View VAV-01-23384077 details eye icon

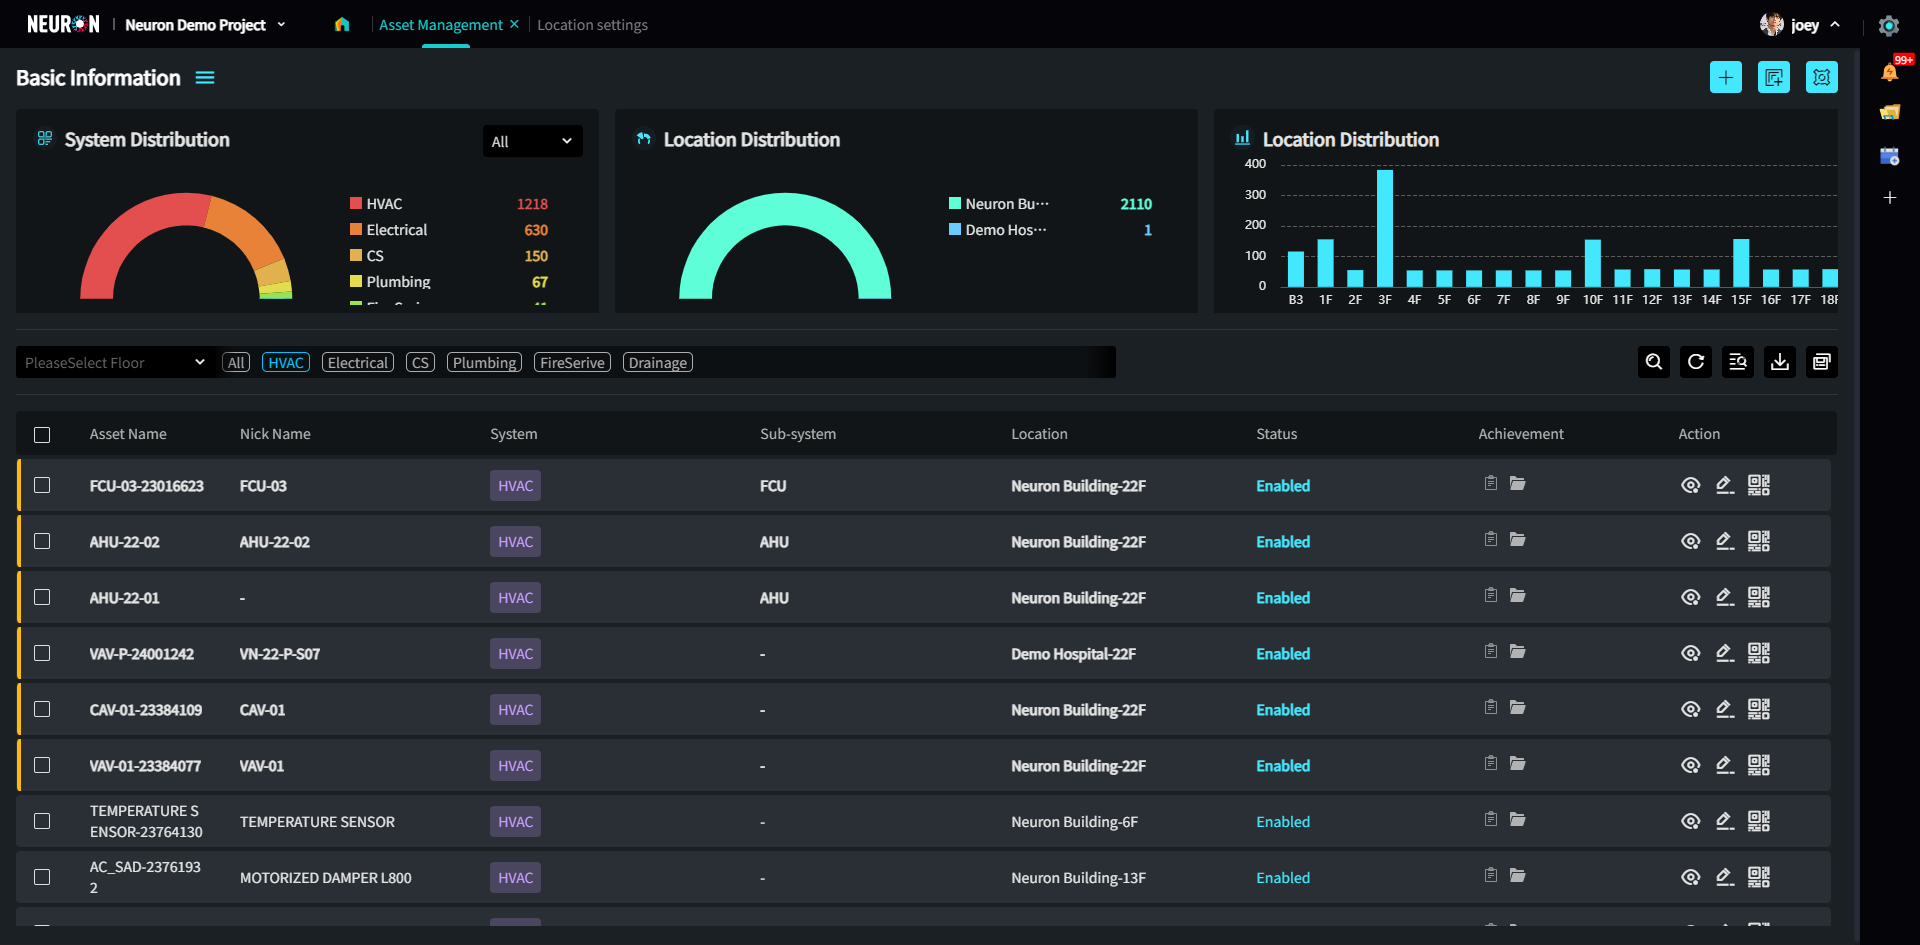click(x=1691, y=765)
